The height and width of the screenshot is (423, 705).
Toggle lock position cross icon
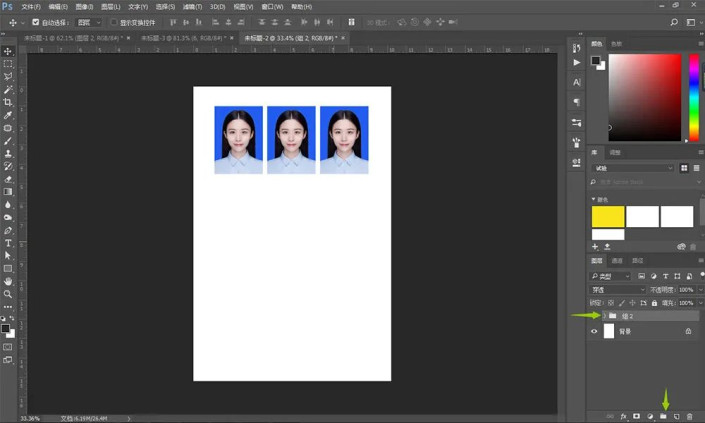[x=632, y=303]
